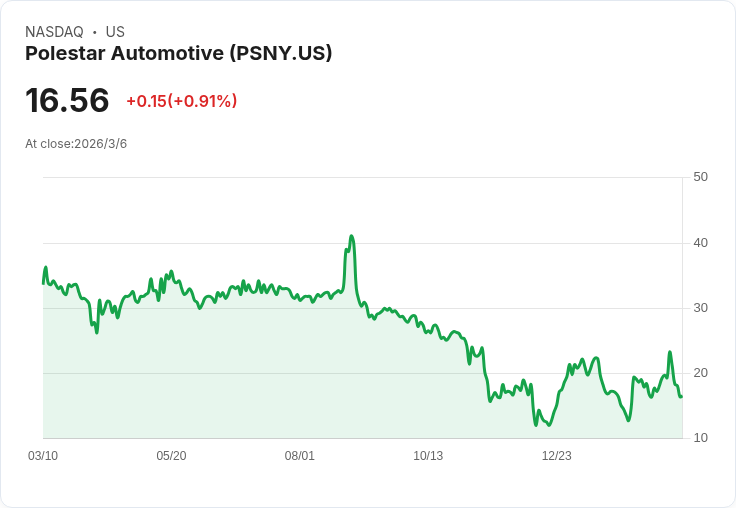
Task: Click the 50 value on the price axis
Action: tap(700, 177)
